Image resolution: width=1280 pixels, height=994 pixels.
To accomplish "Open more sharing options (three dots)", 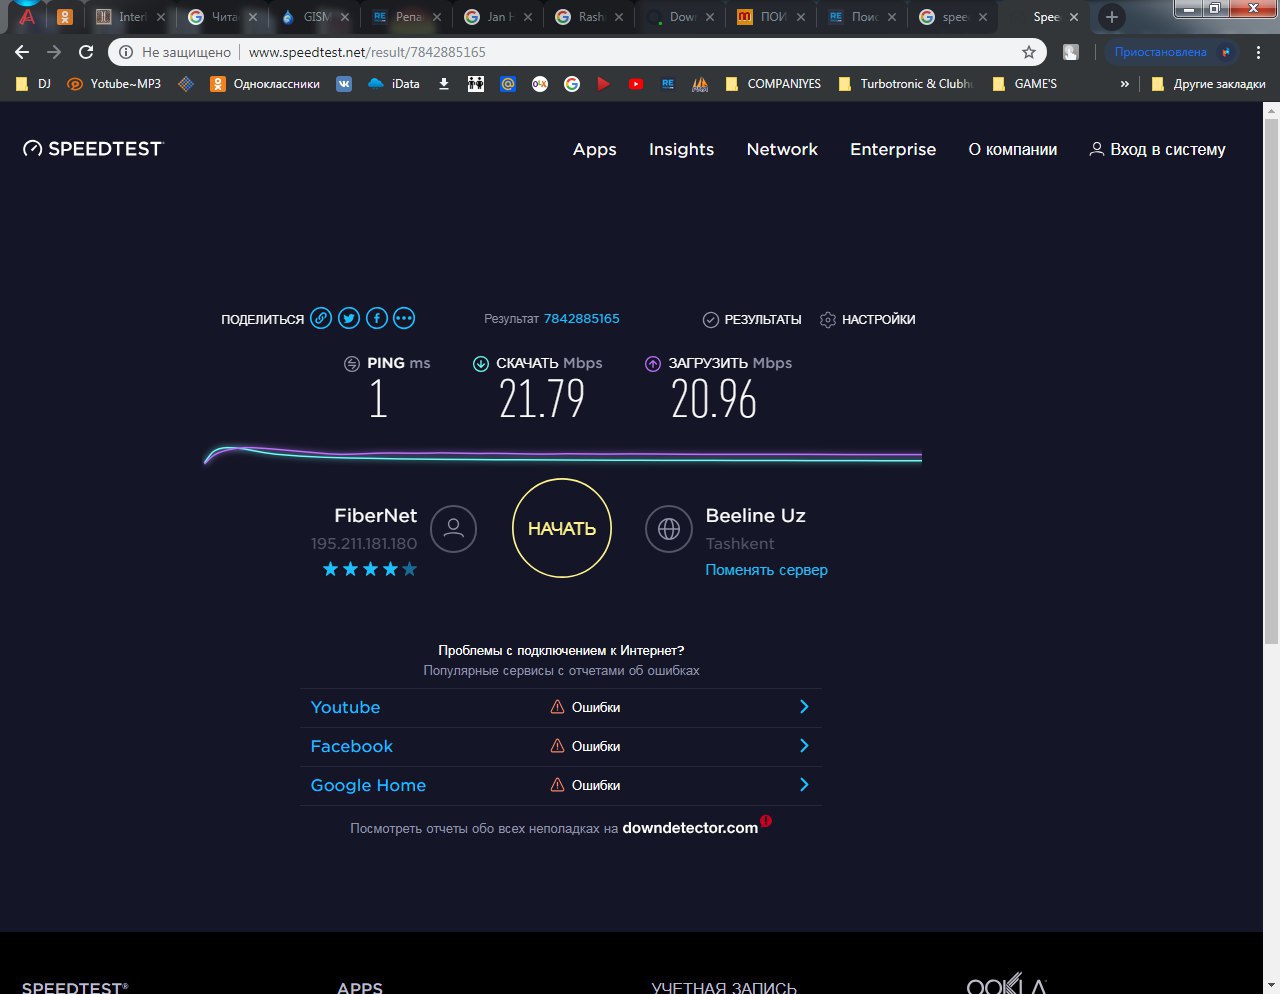I will pyautogui.click(x=404, y=319).
